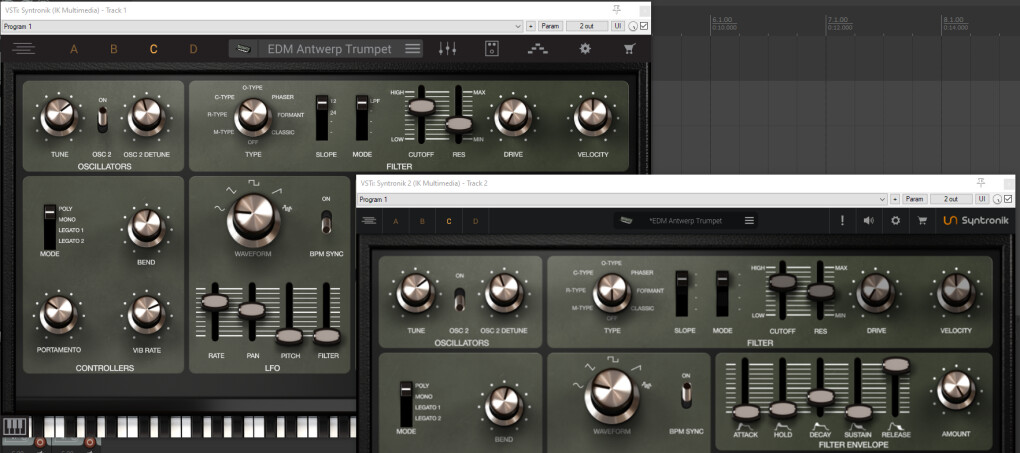Click the AMOUNT knob in Syntronik 2 filter envelope
Screen dimensions: 1020x453
(956, 389)
